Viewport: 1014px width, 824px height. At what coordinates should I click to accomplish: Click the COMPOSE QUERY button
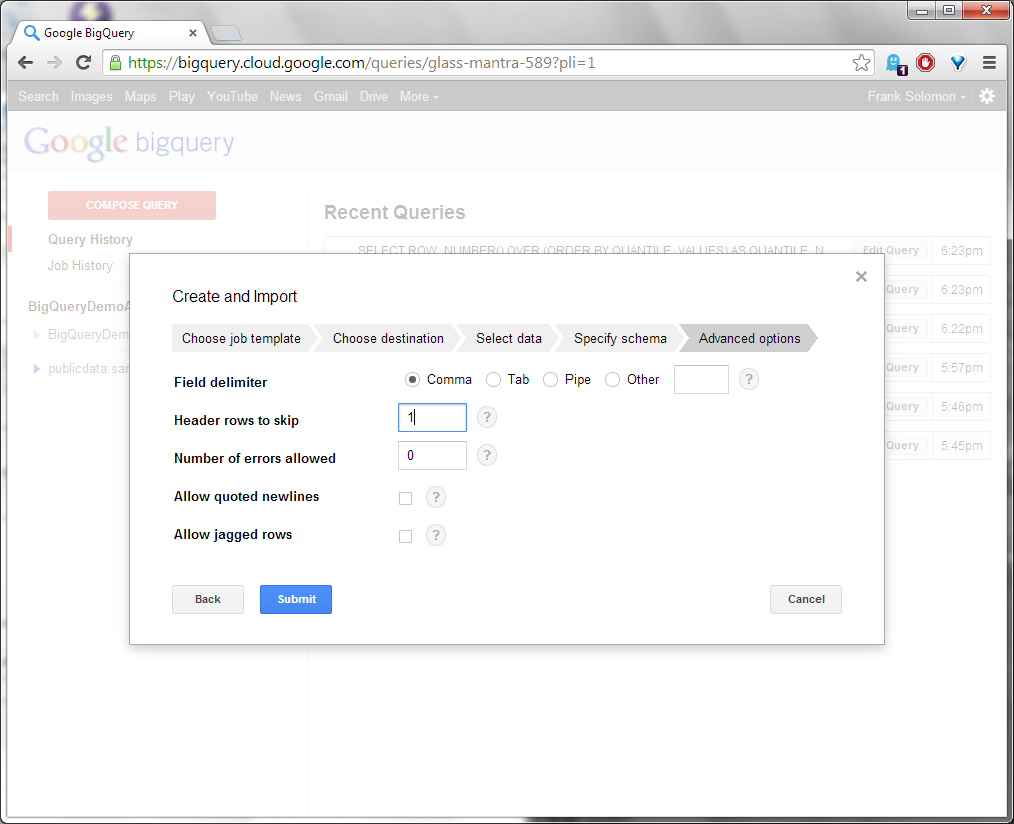(x=132, y=205)
